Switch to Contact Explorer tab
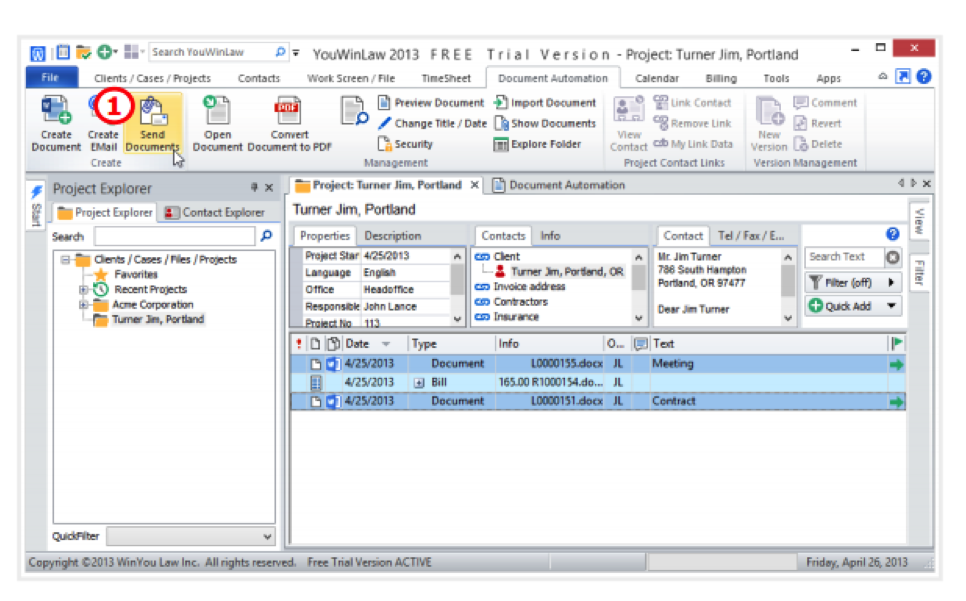The image size is (966, 601). click(x=214, y=212)
